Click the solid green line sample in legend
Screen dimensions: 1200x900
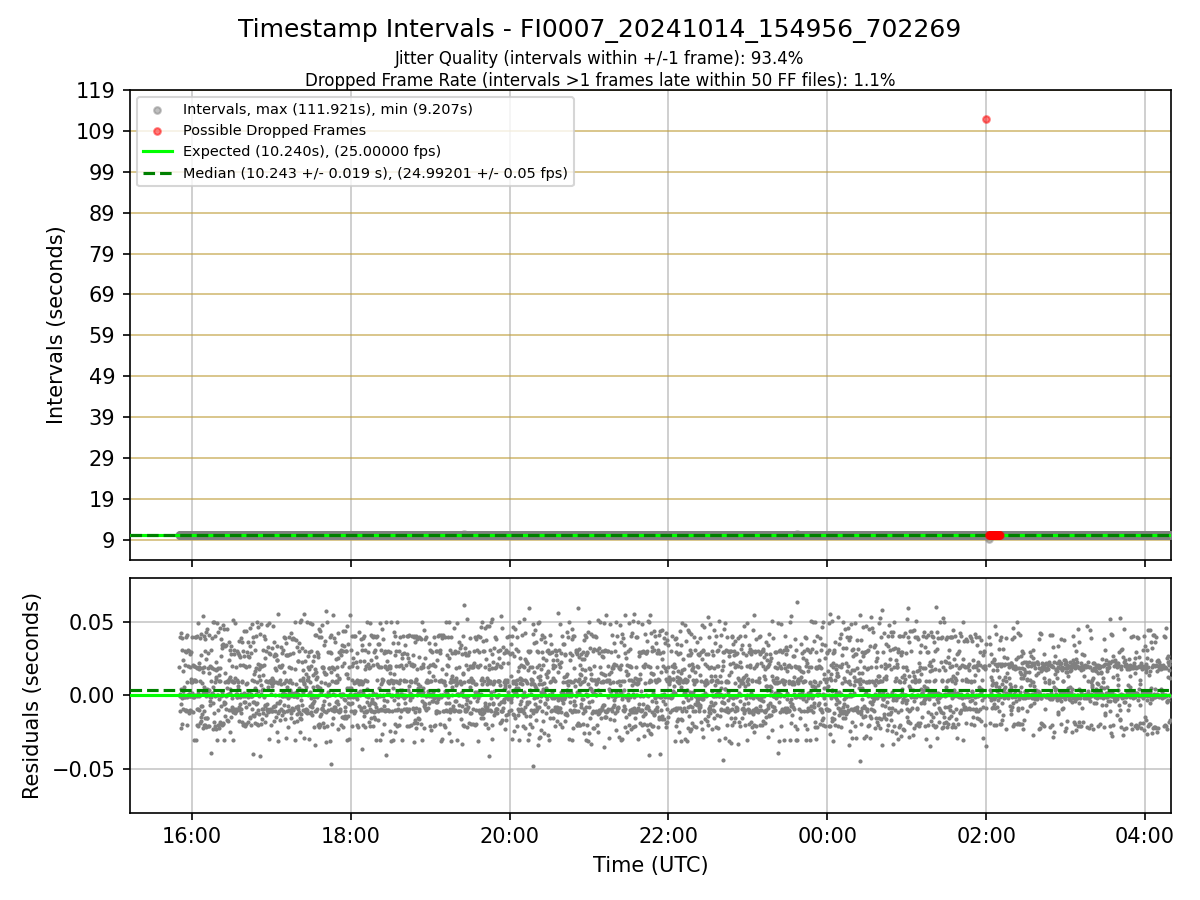click(x=157, y=152)
